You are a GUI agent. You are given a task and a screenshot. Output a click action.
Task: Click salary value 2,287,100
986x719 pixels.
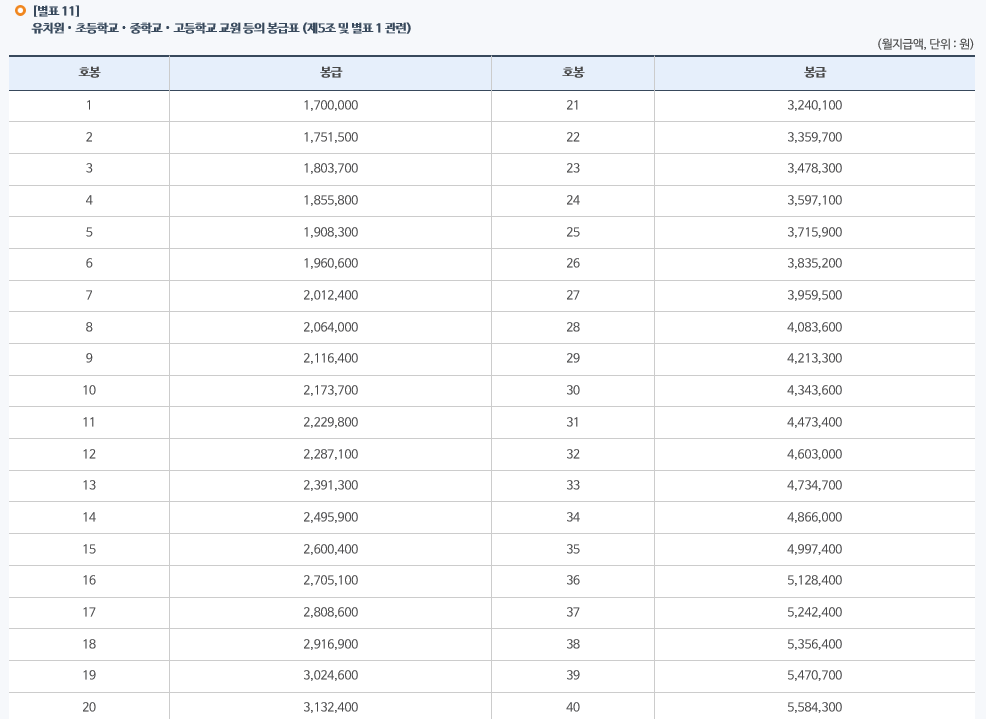pos(331,454)
